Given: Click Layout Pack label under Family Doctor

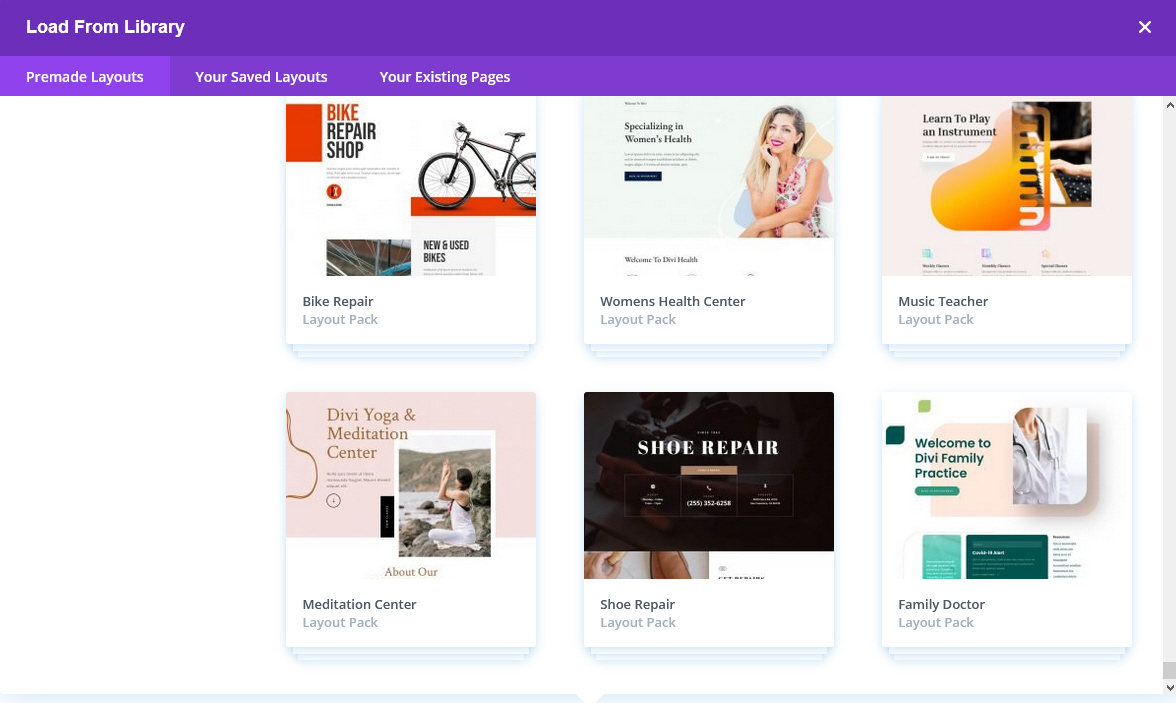Looking at the screenshot, I should (x=935, y=623).
